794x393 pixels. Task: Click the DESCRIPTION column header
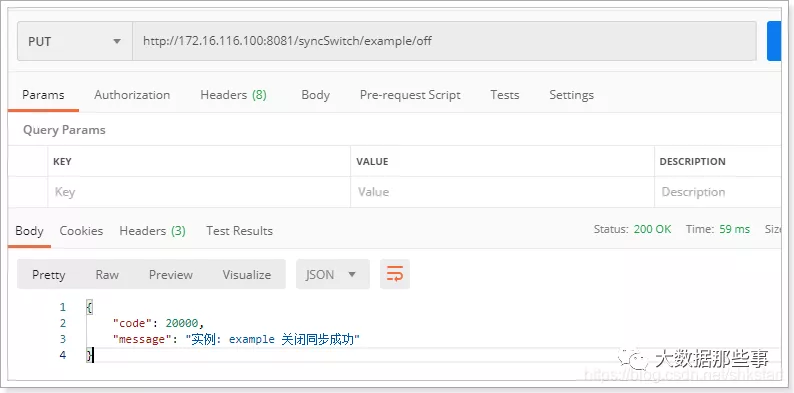(692, 162)
